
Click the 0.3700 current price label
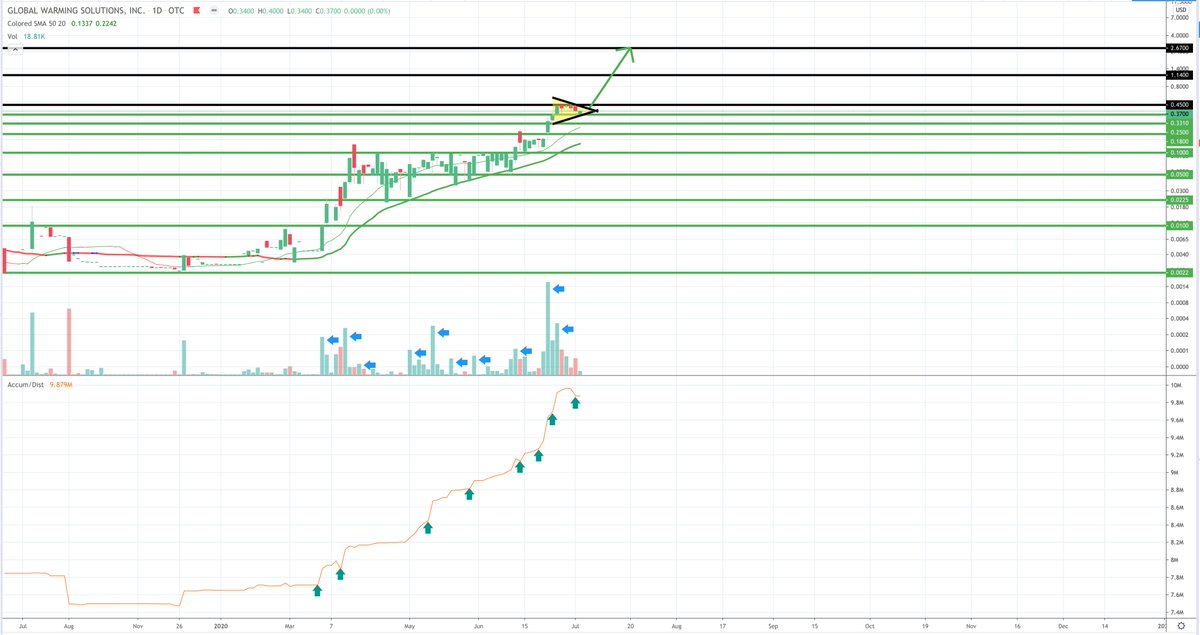click(x=1182, y=115)
